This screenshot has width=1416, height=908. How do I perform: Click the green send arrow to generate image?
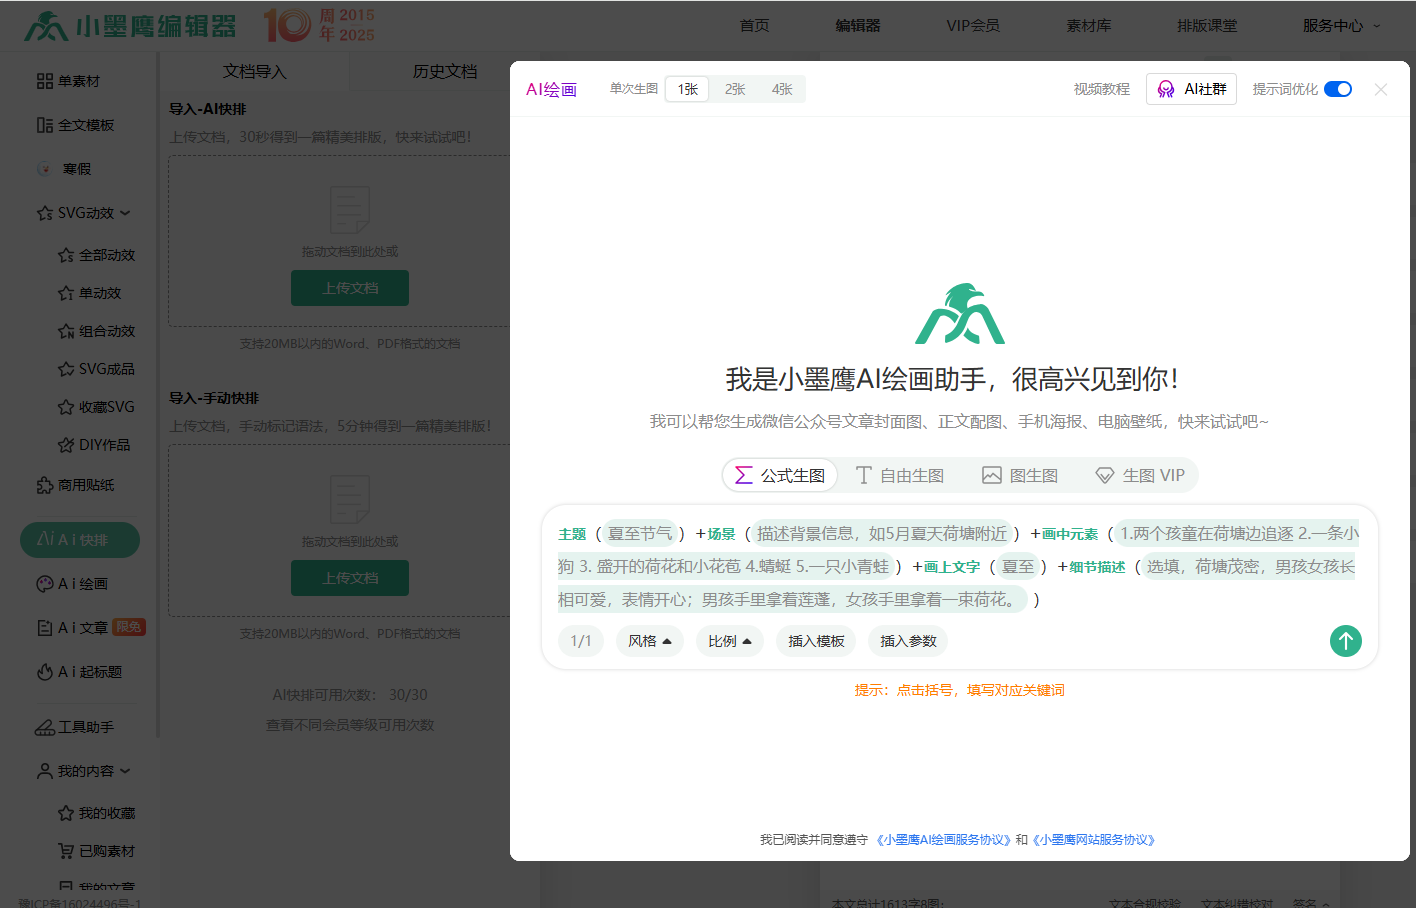click(1346, 641)
